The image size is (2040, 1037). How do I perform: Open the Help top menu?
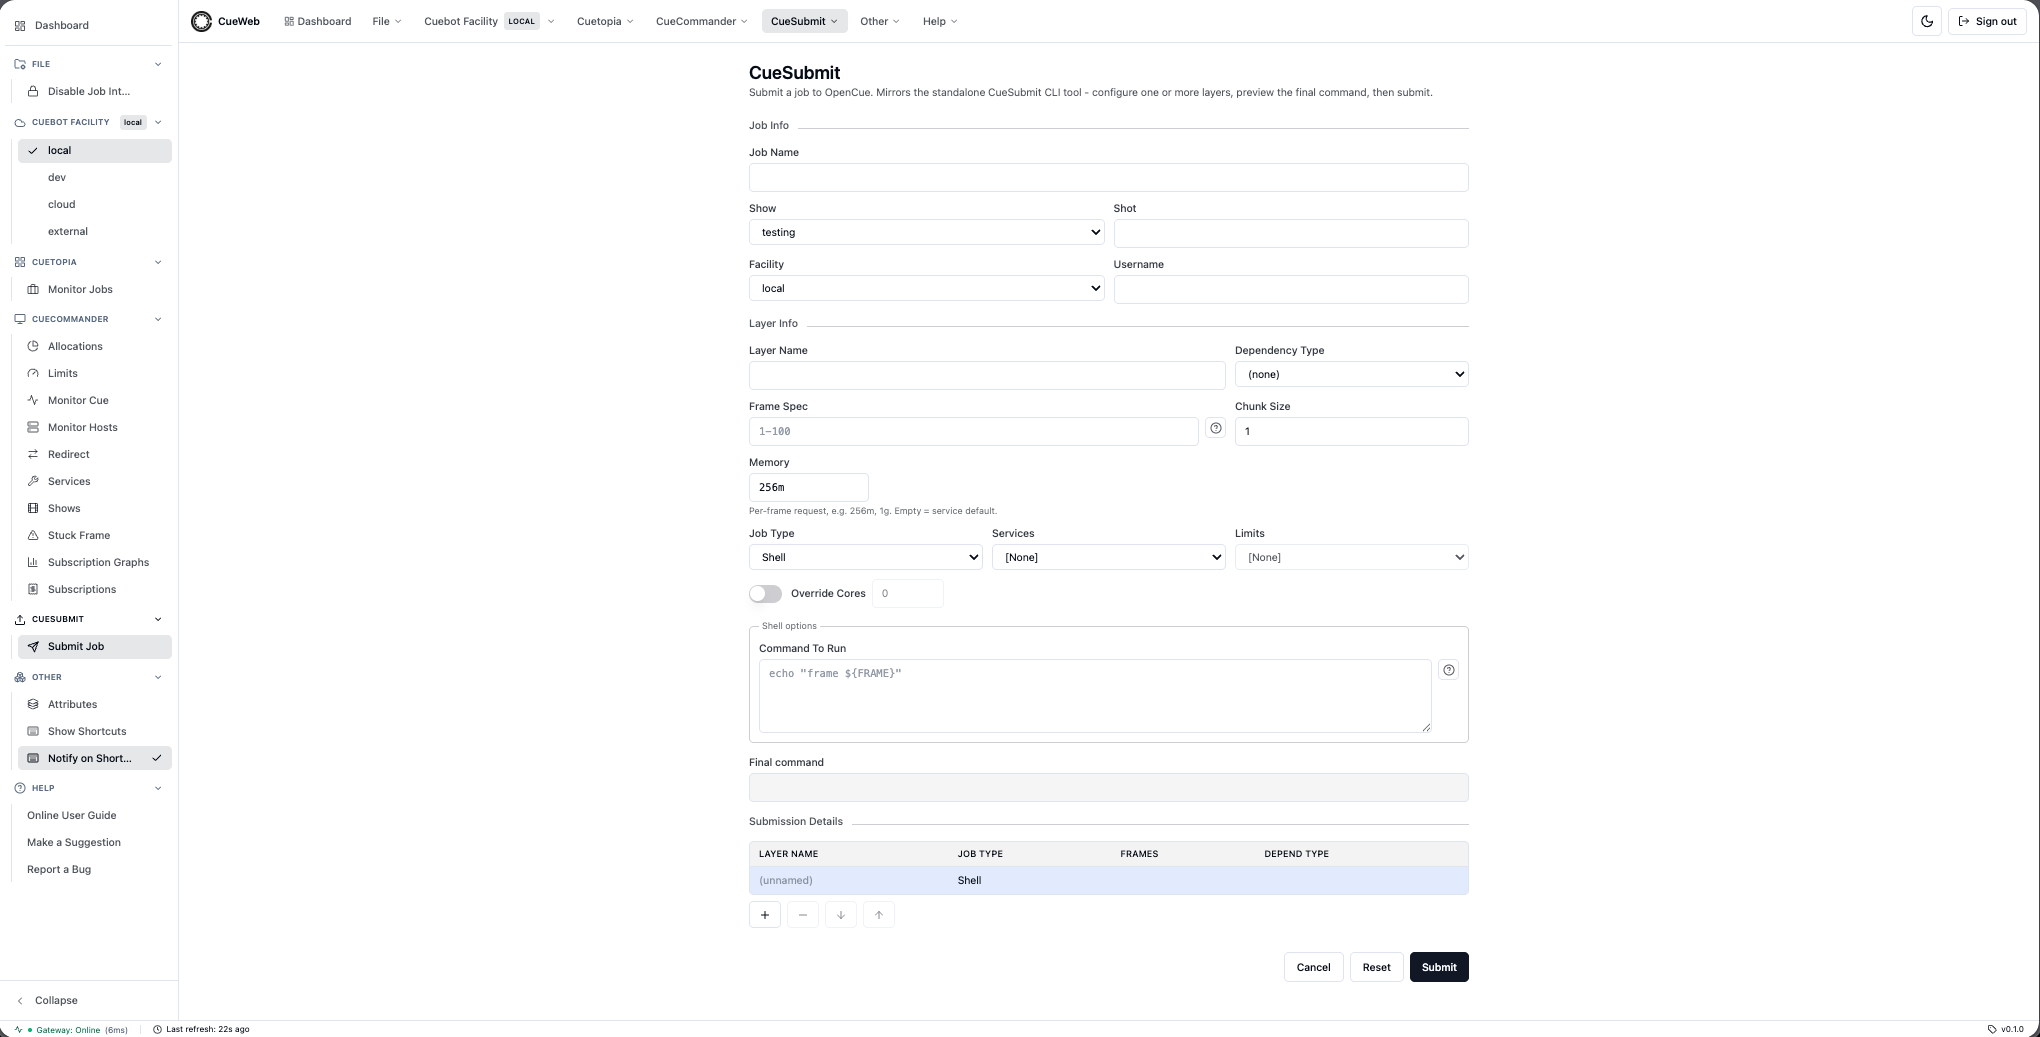coord(939,21)
